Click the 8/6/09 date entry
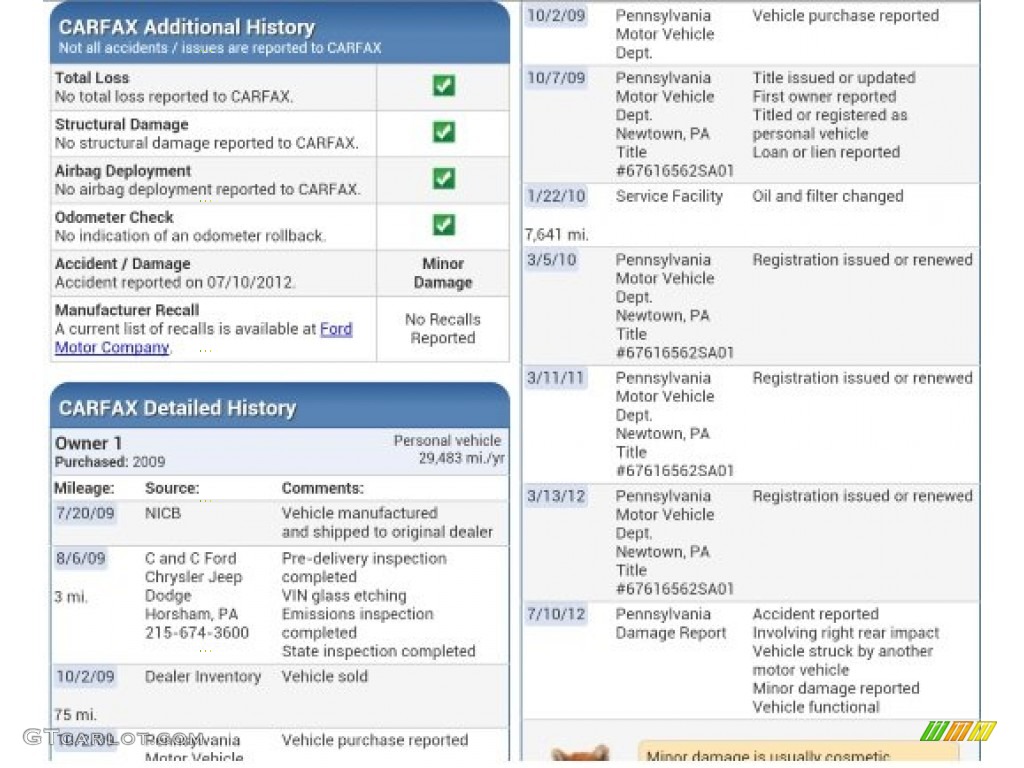The height and width of the screenshot is (768, 1024). tap(80, 559)
